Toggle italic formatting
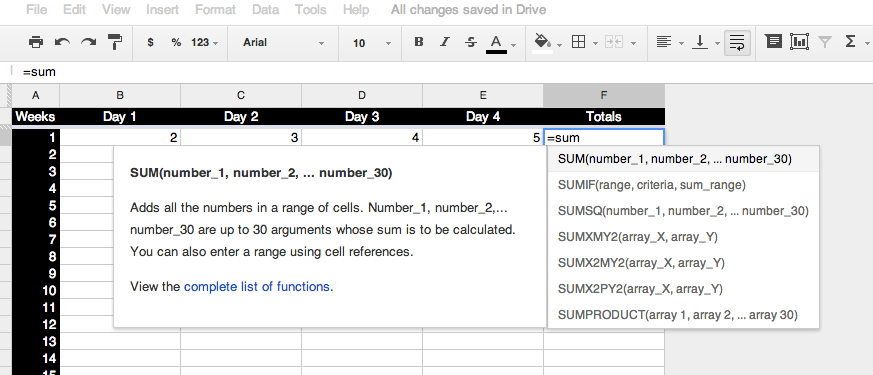 pos(444,42)
